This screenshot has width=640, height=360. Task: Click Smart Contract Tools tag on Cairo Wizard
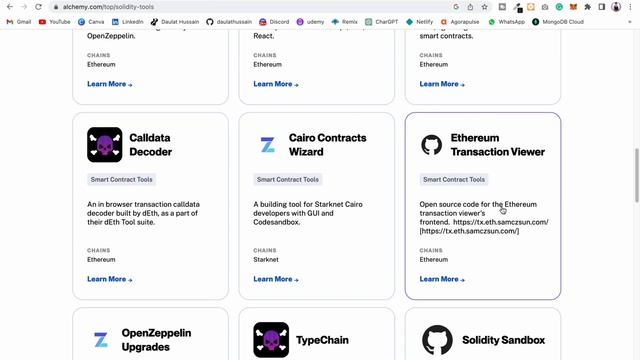pyautogui.click(x=288, y=180)
